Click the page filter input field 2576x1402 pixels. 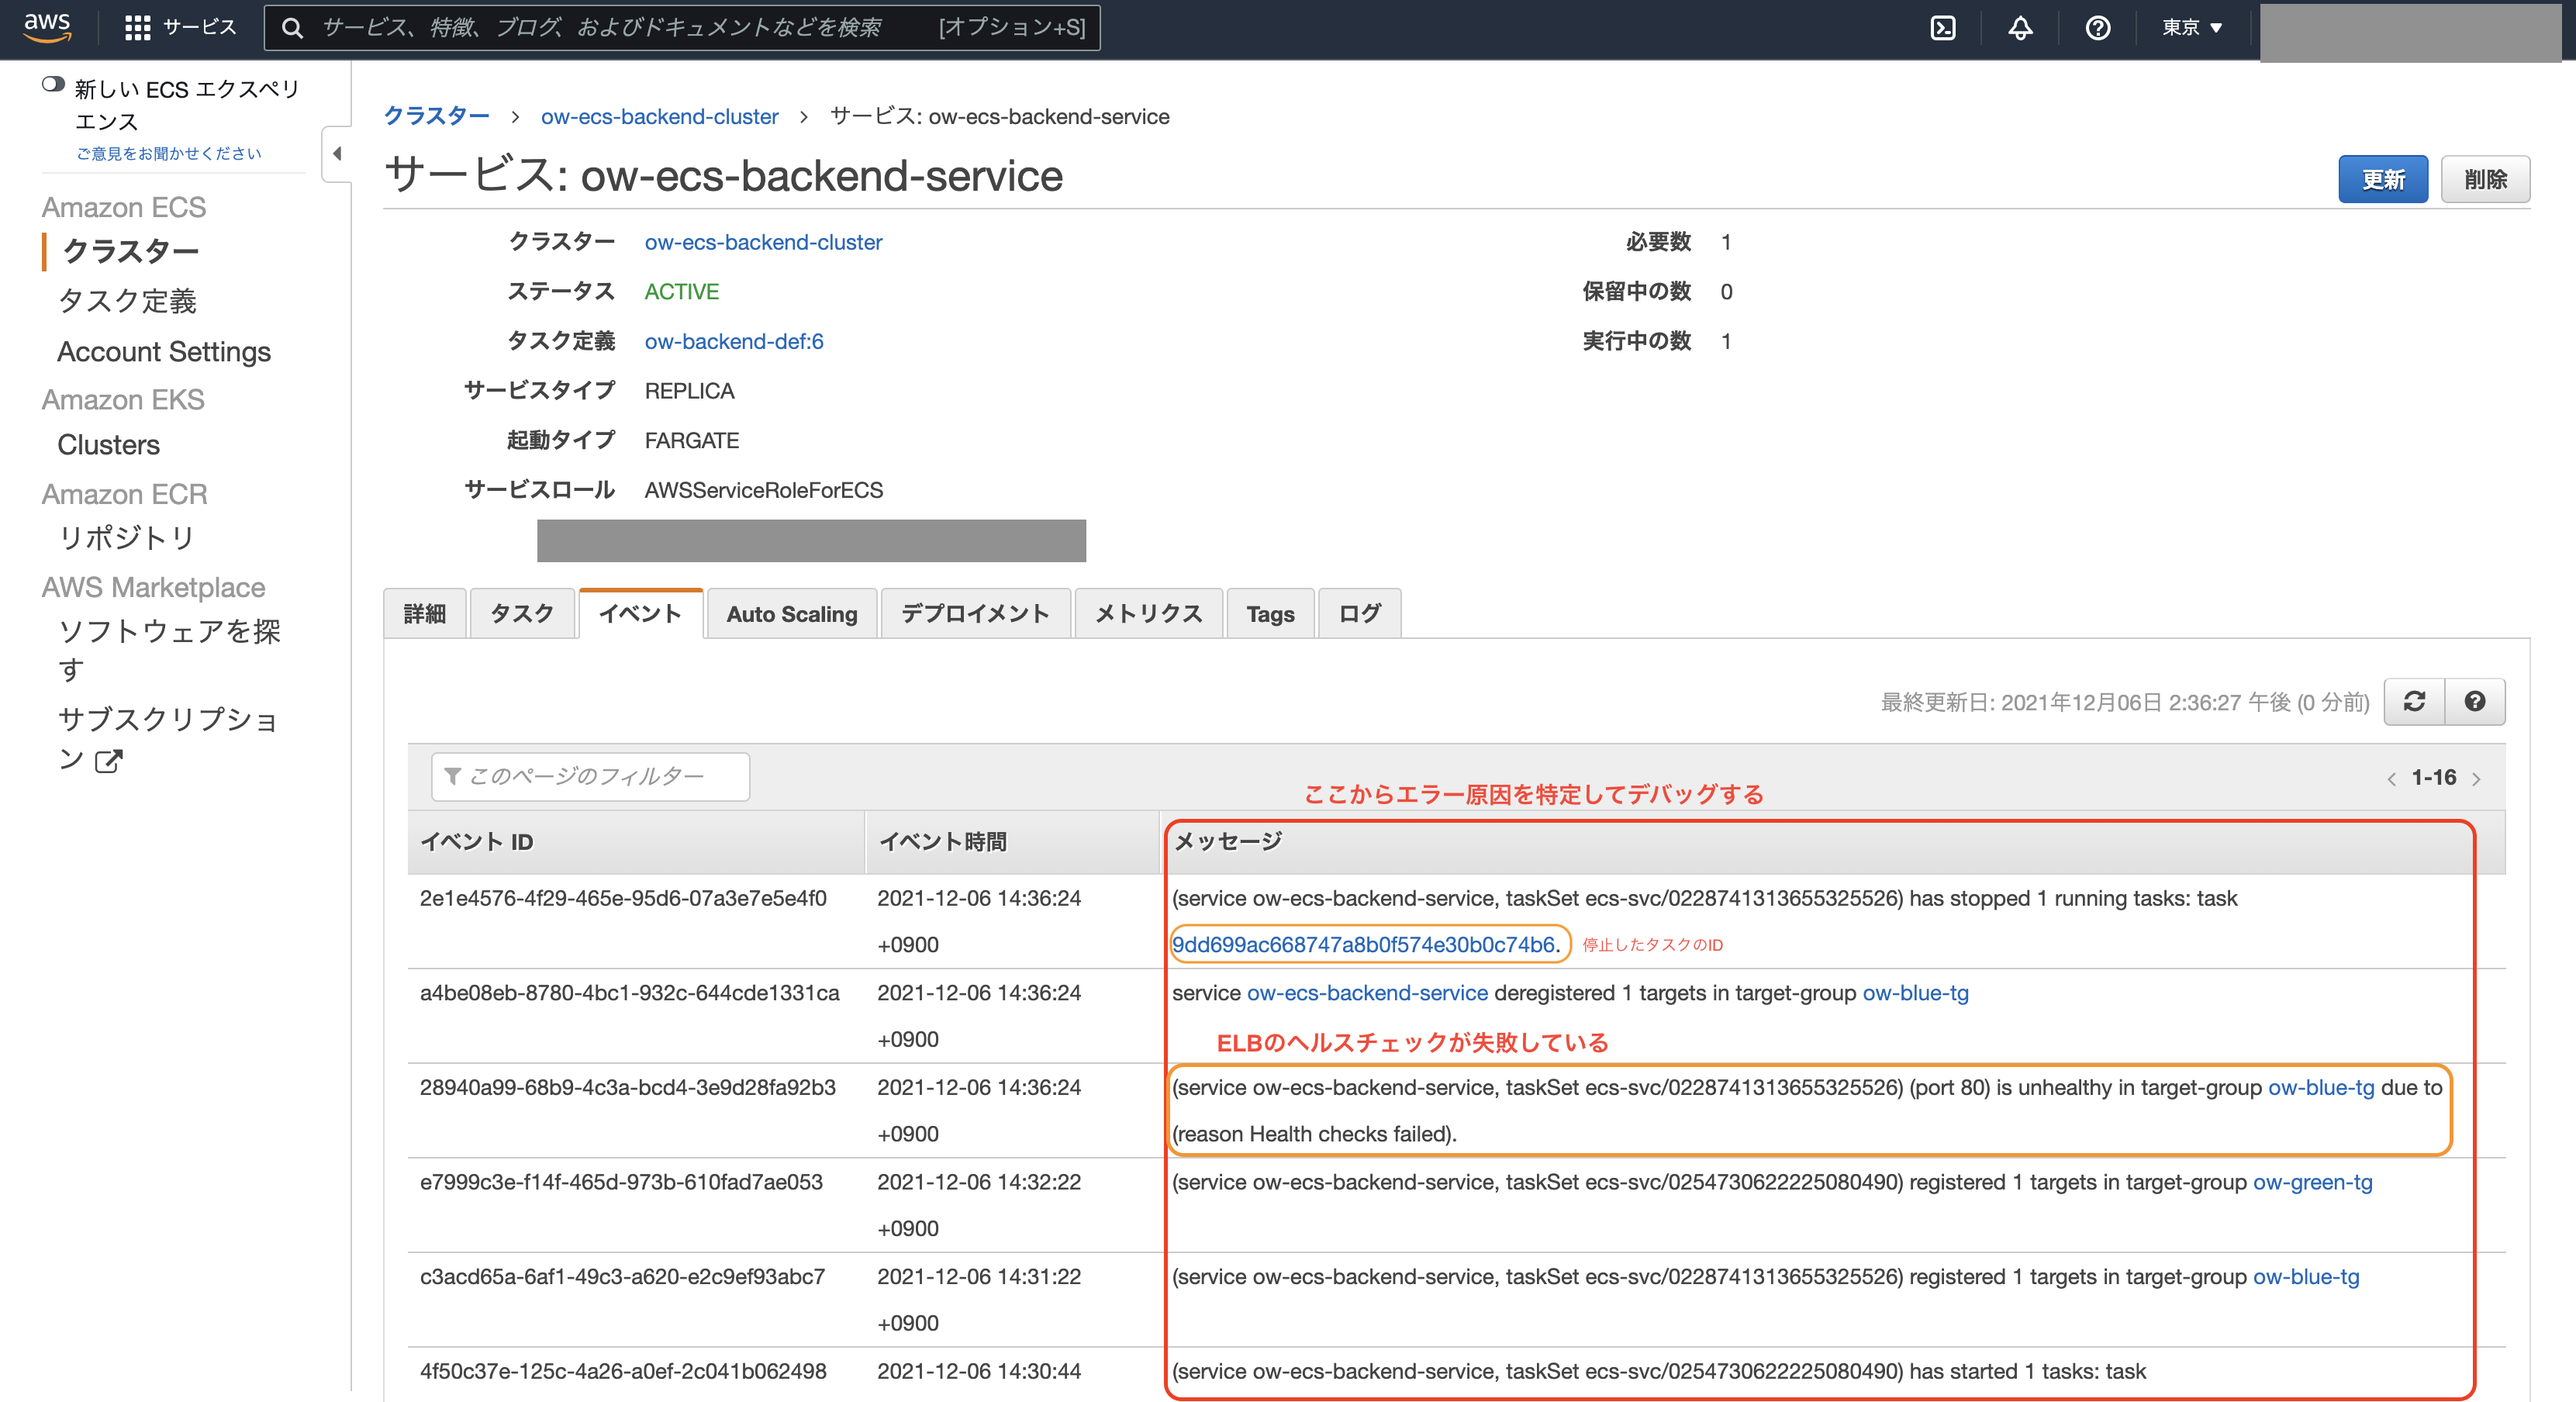coord(590,776)
